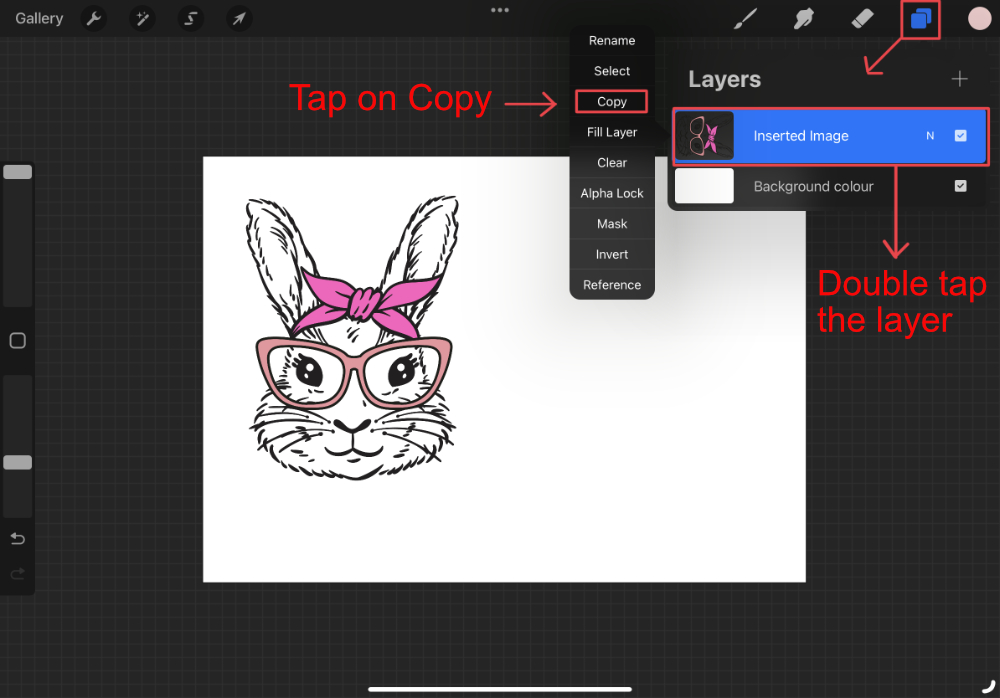Select the Eraser tool
The image size is (1000, 698).
point(862,18)
